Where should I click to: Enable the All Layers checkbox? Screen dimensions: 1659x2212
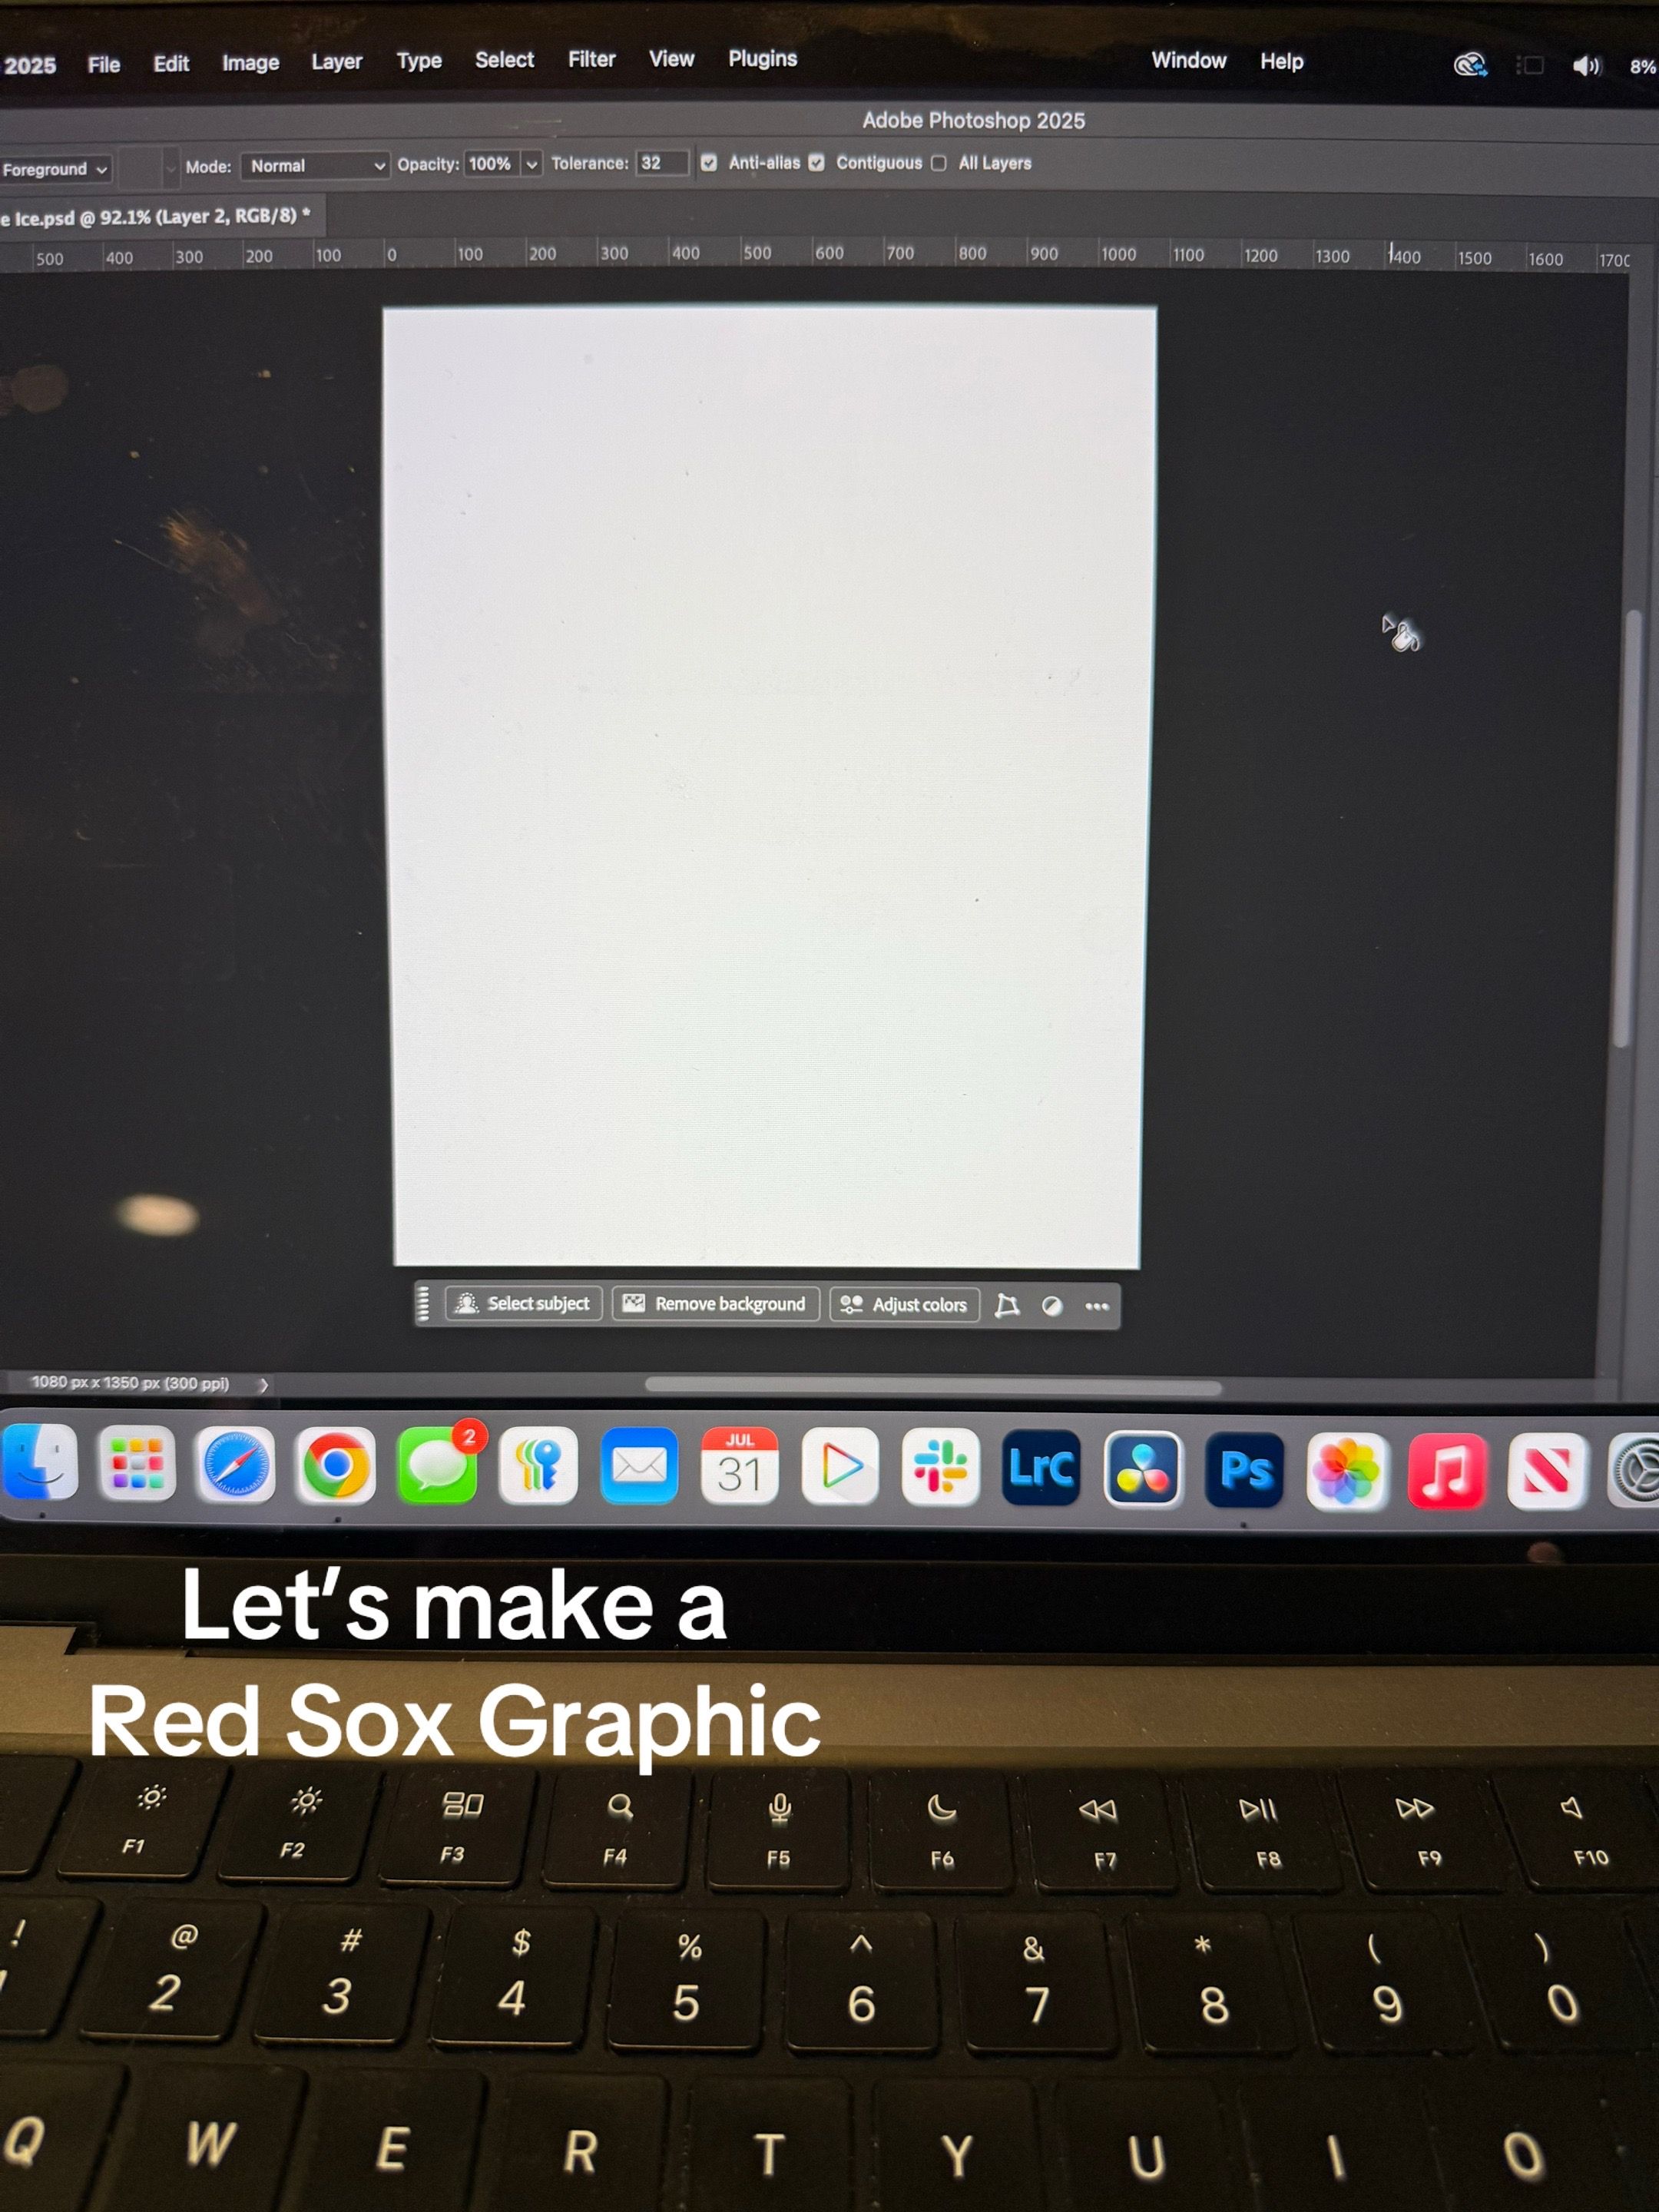tap(938, 163)
